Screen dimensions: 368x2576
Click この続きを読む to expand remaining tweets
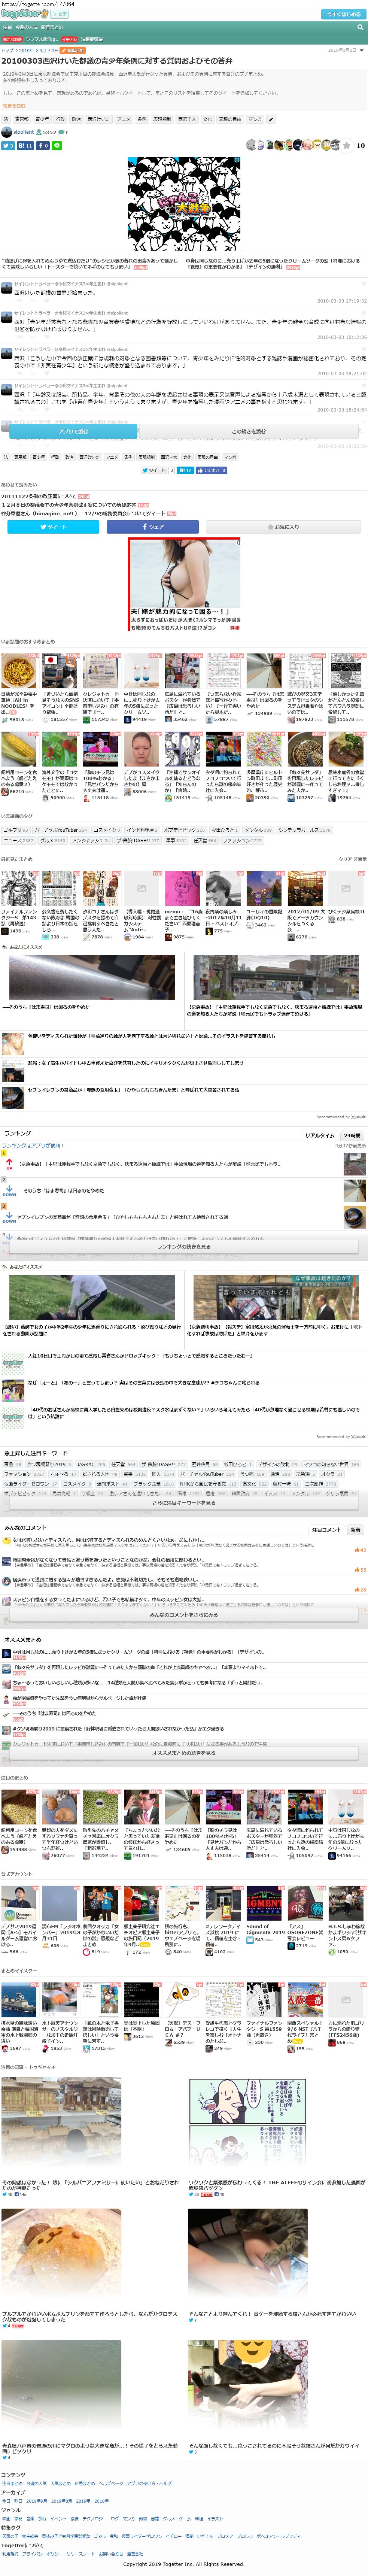249,431
